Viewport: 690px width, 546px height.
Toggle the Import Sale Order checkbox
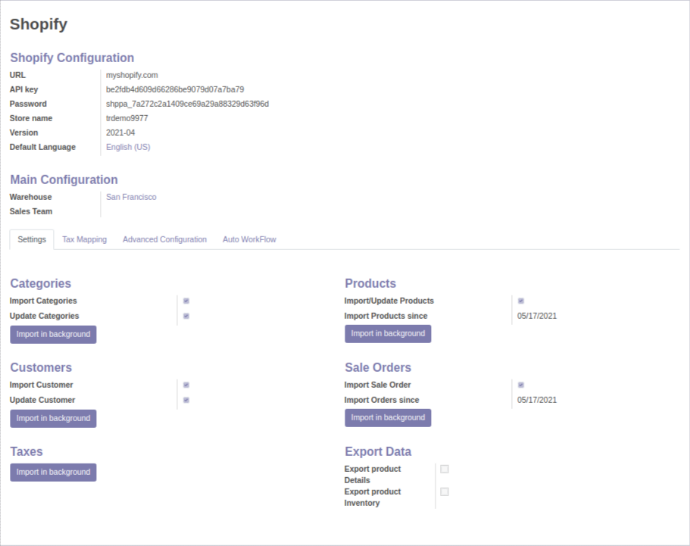click(521, 385)
